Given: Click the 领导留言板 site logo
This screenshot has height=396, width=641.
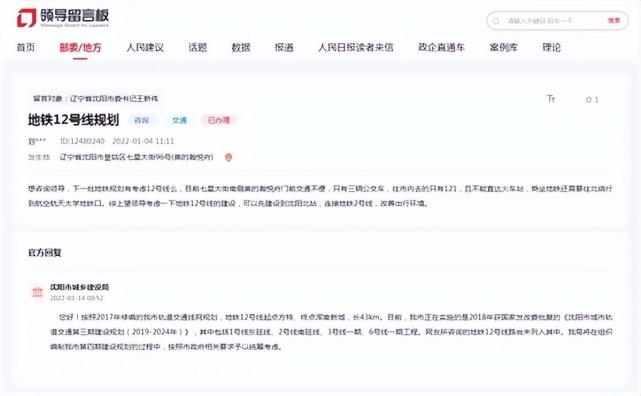Looking at the screenshot, I should pos(63,18).
